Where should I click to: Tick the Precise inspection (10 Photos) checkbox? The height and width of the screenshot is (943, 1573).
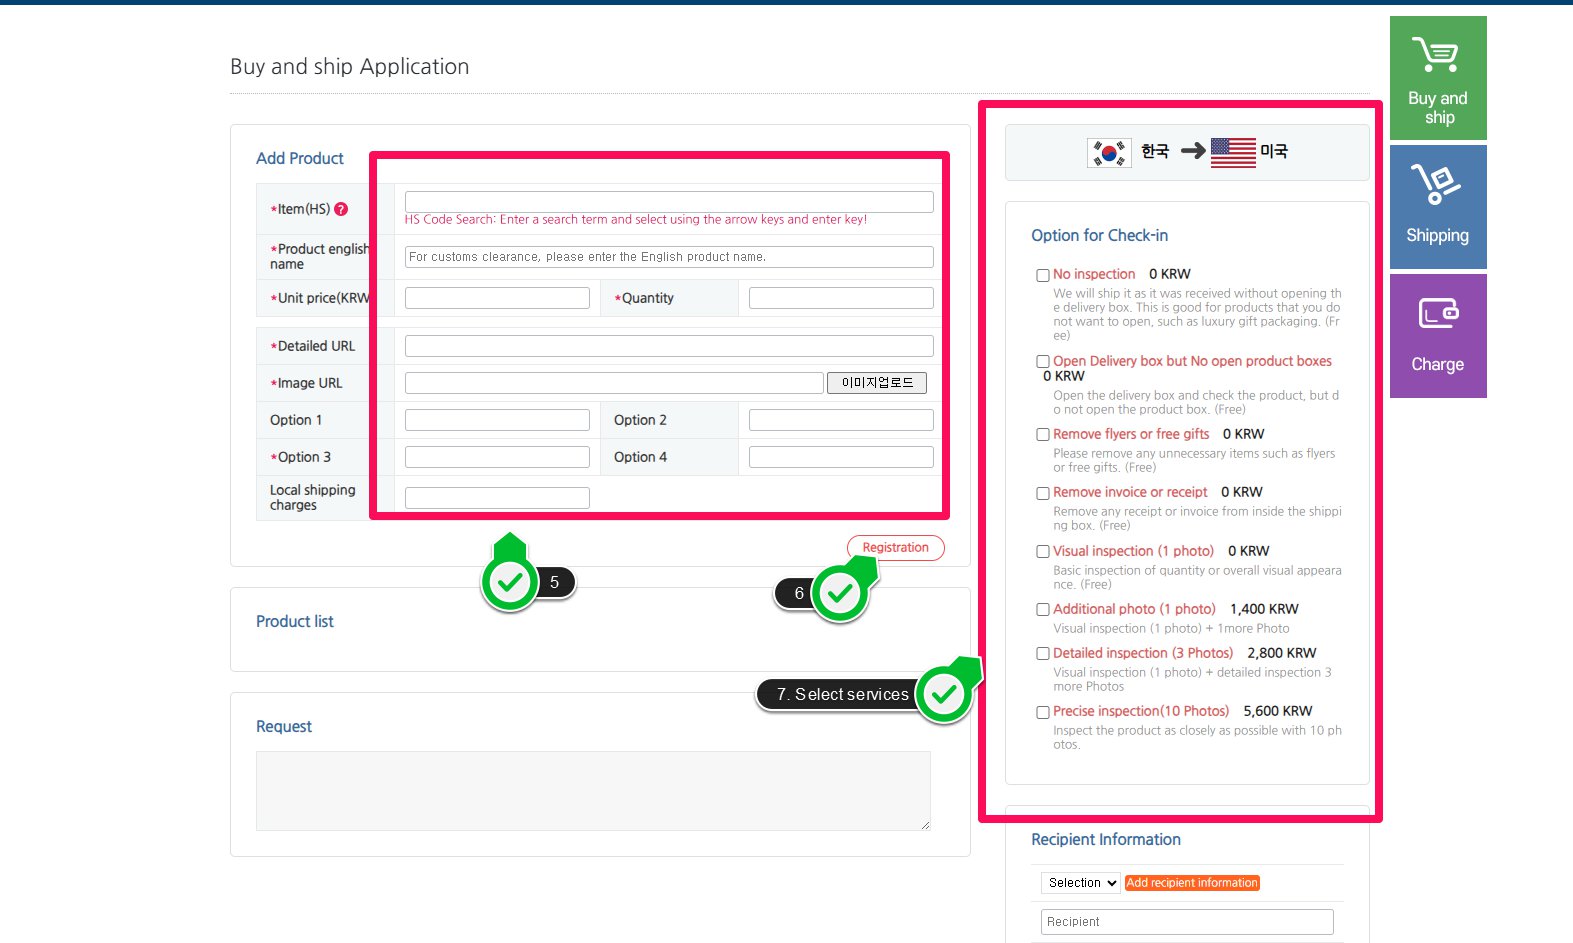click(1043, 712)
